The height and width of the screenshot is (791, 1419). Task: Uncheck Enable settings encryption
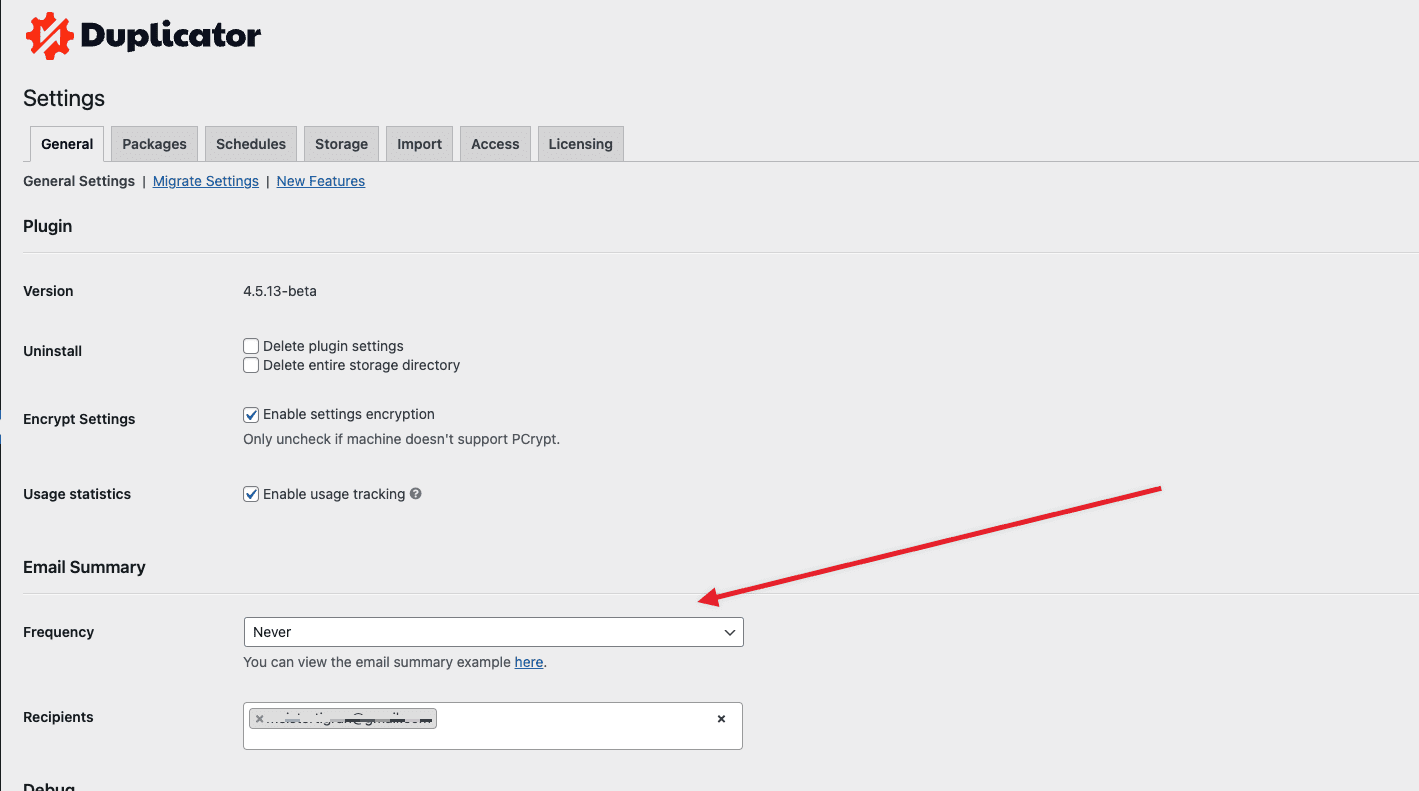tap(251, 414)
